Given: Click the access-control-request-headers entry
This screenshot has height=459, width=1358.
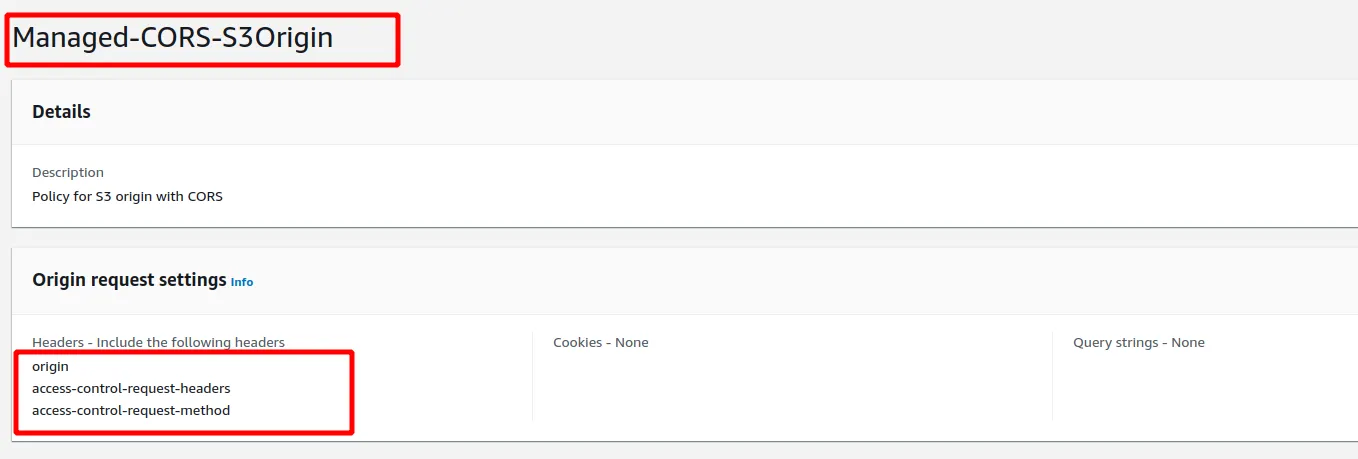Looking at the screenshot, I should pyautogui.click(x=131, y=388).
